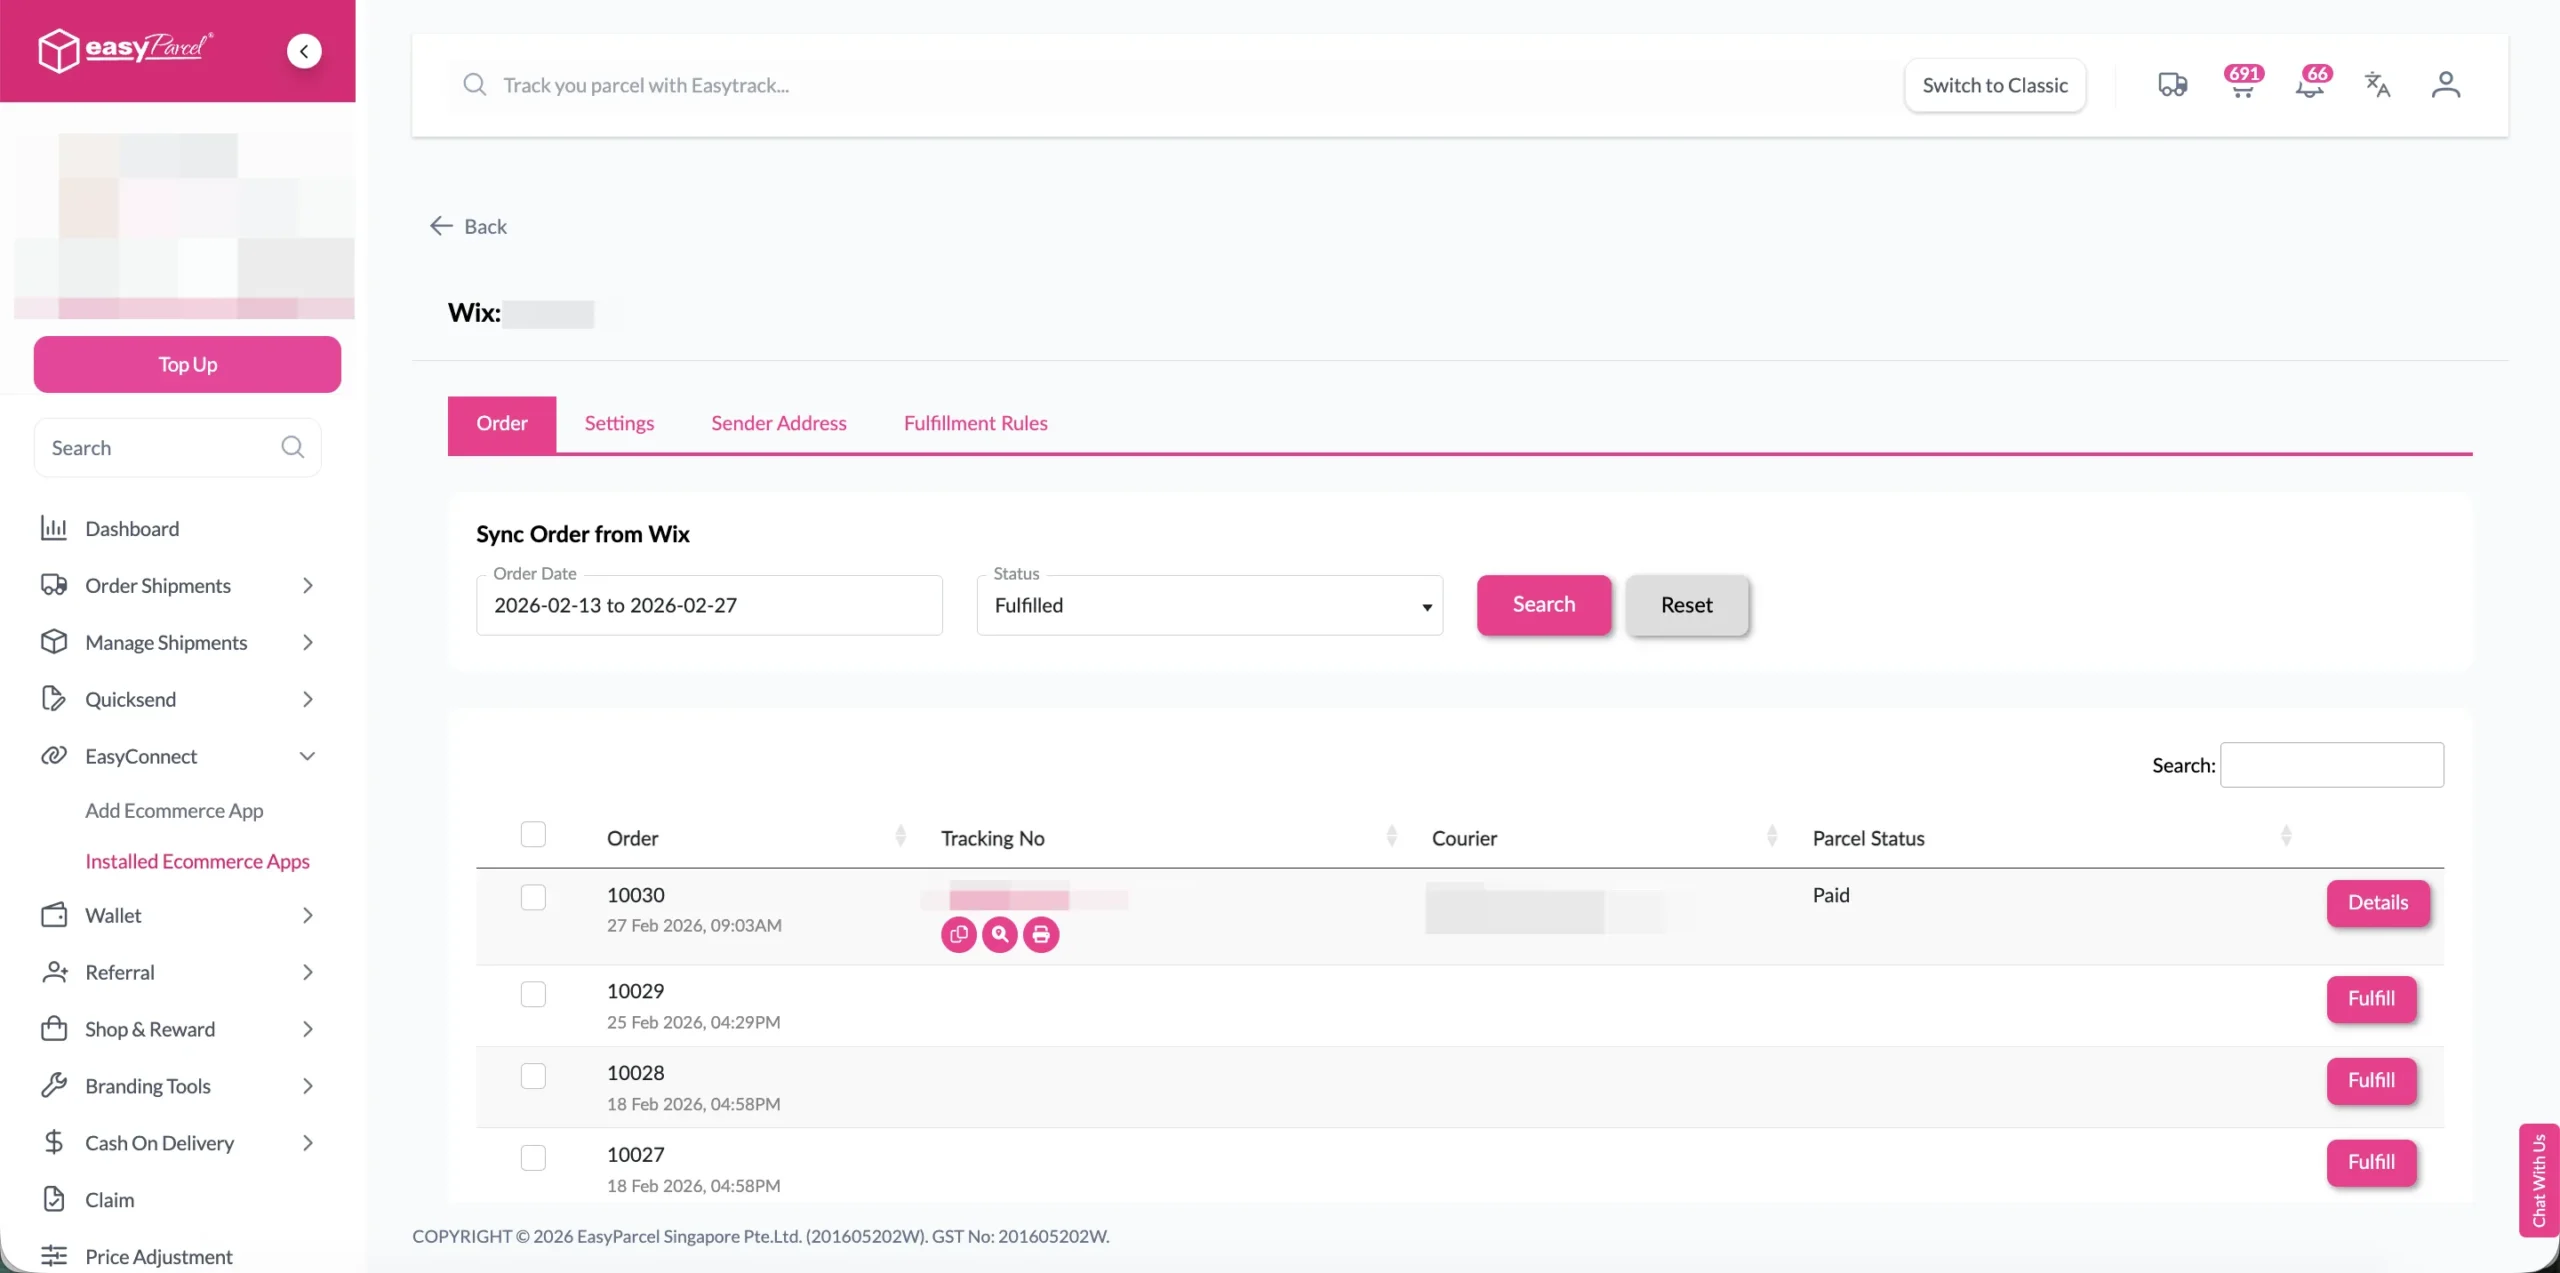The image size is (2560, 1273).
Task: Select the checkbox for order 10027
Action: pyautogui.click(x=533, y=1157)
